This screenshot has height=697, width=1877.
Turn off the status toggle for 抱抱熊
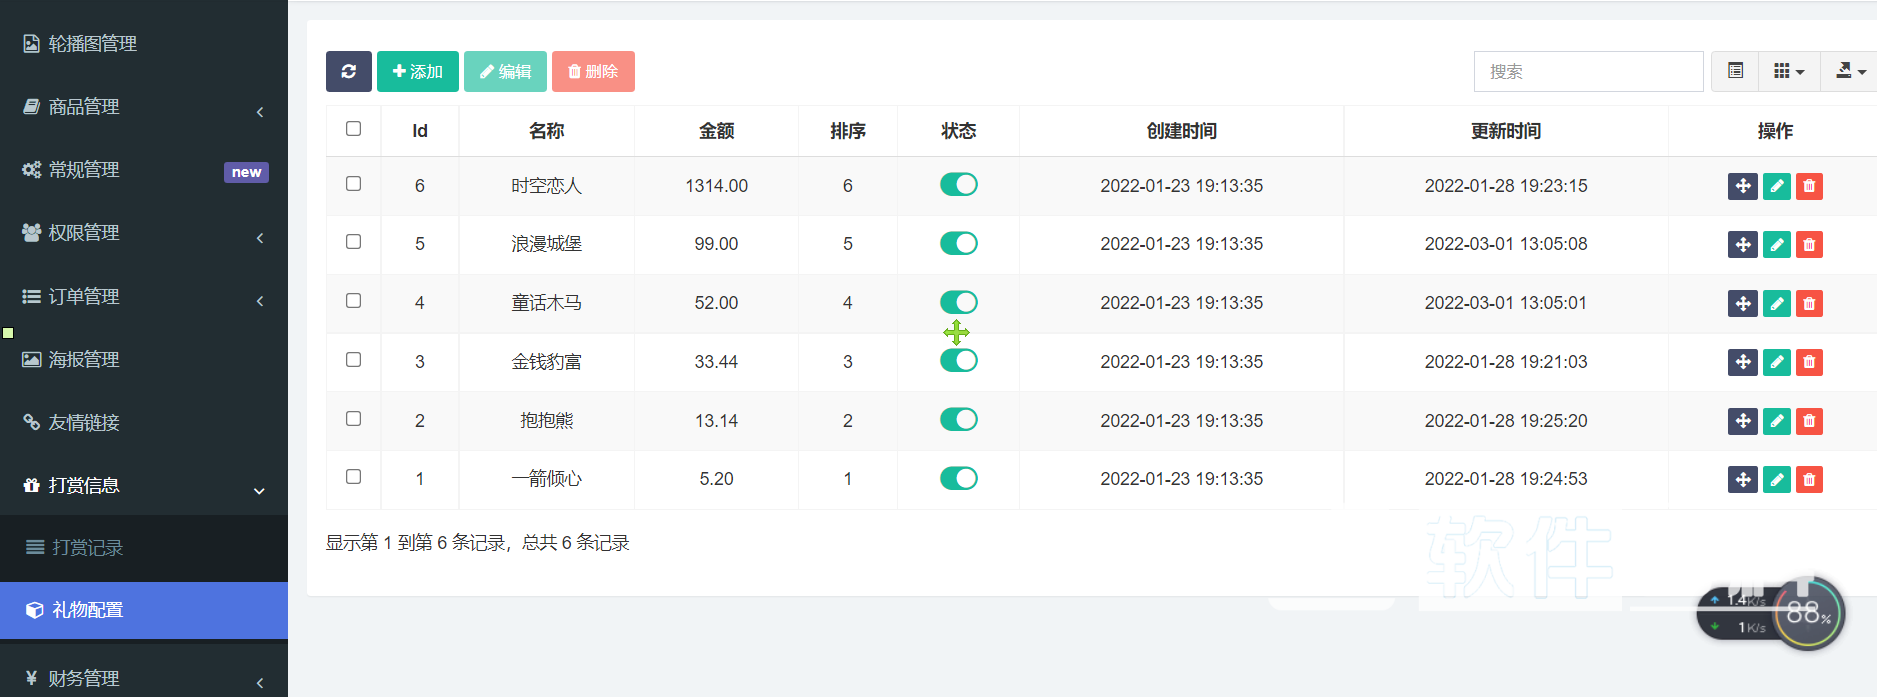pyautogui.click(x=958, y=420)
